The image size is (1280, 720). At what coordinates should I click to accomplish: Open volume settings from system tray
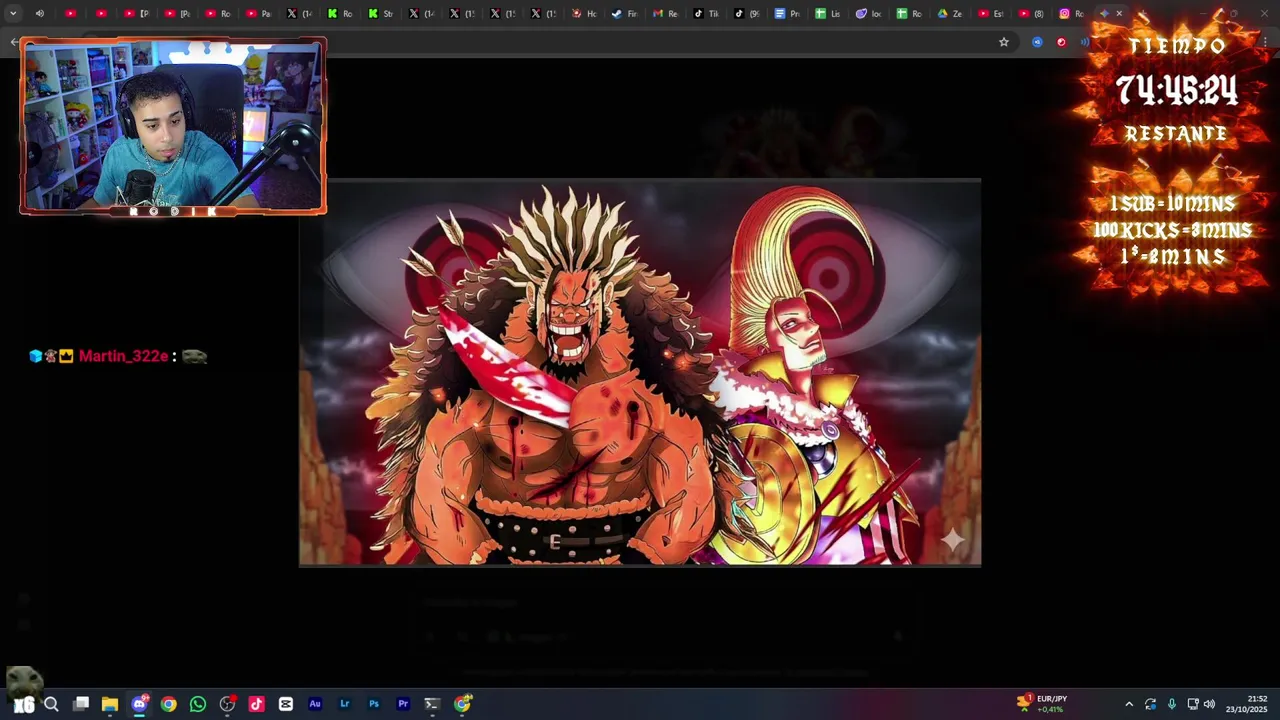coord(1209,704)
